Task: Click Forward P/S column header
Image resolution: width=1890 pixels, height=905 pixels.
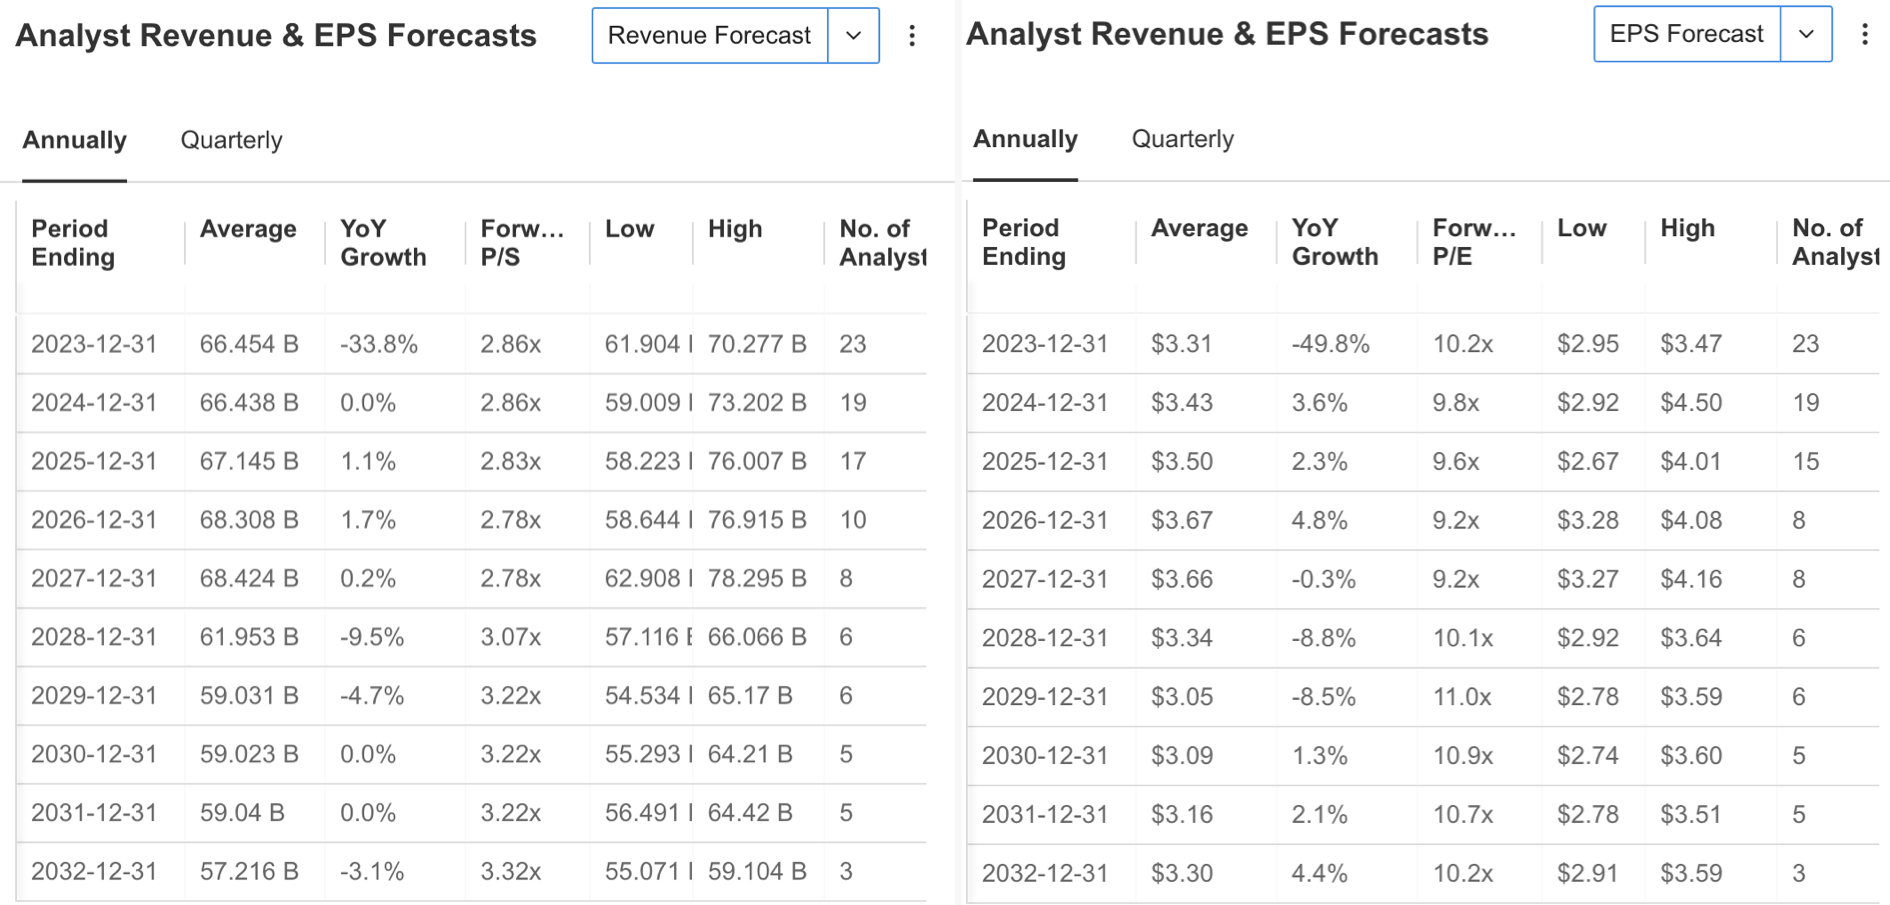Action: 522,243
